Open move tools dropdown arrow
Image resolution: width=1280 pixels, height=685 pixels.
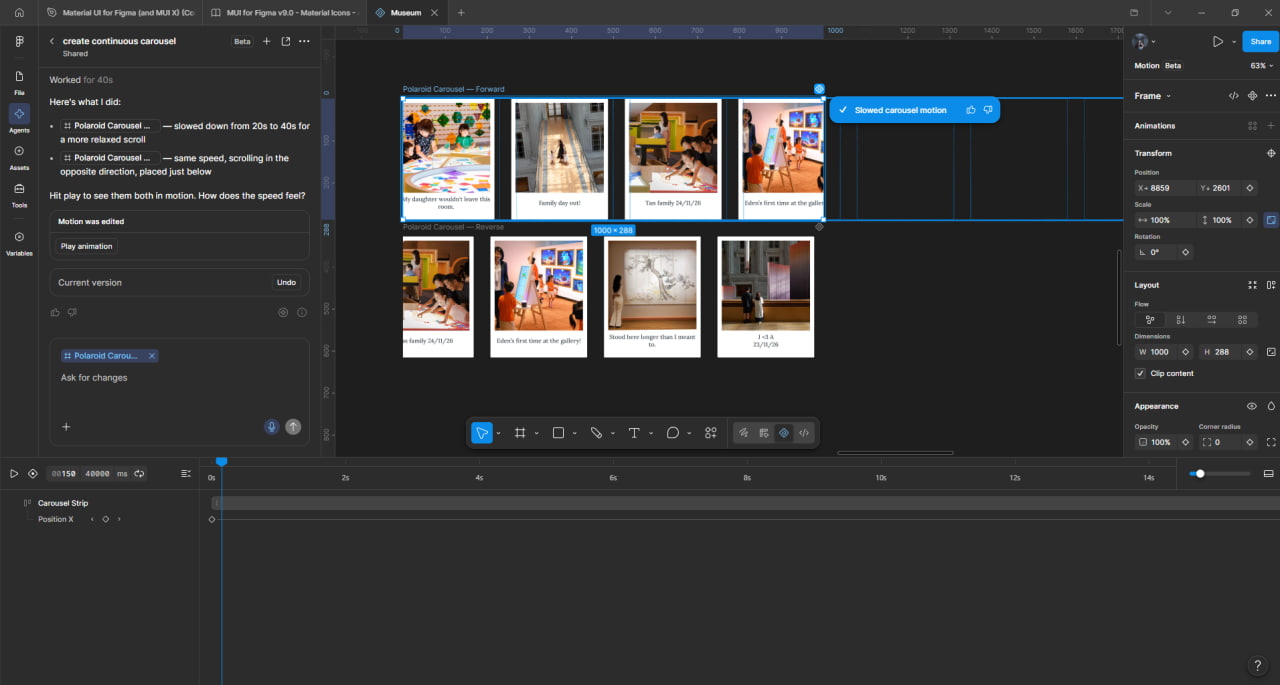pyautogui.click(x=498, y=433)
